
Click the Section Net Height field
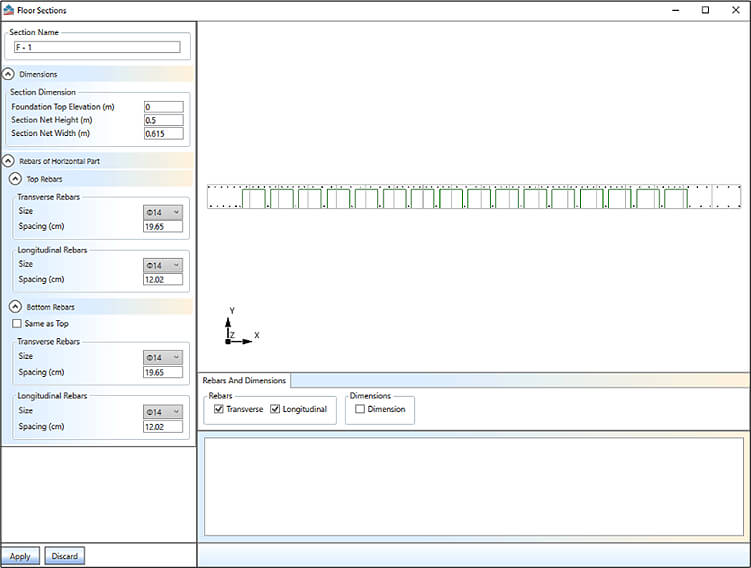pyautogui.click(x=163, y=120)
